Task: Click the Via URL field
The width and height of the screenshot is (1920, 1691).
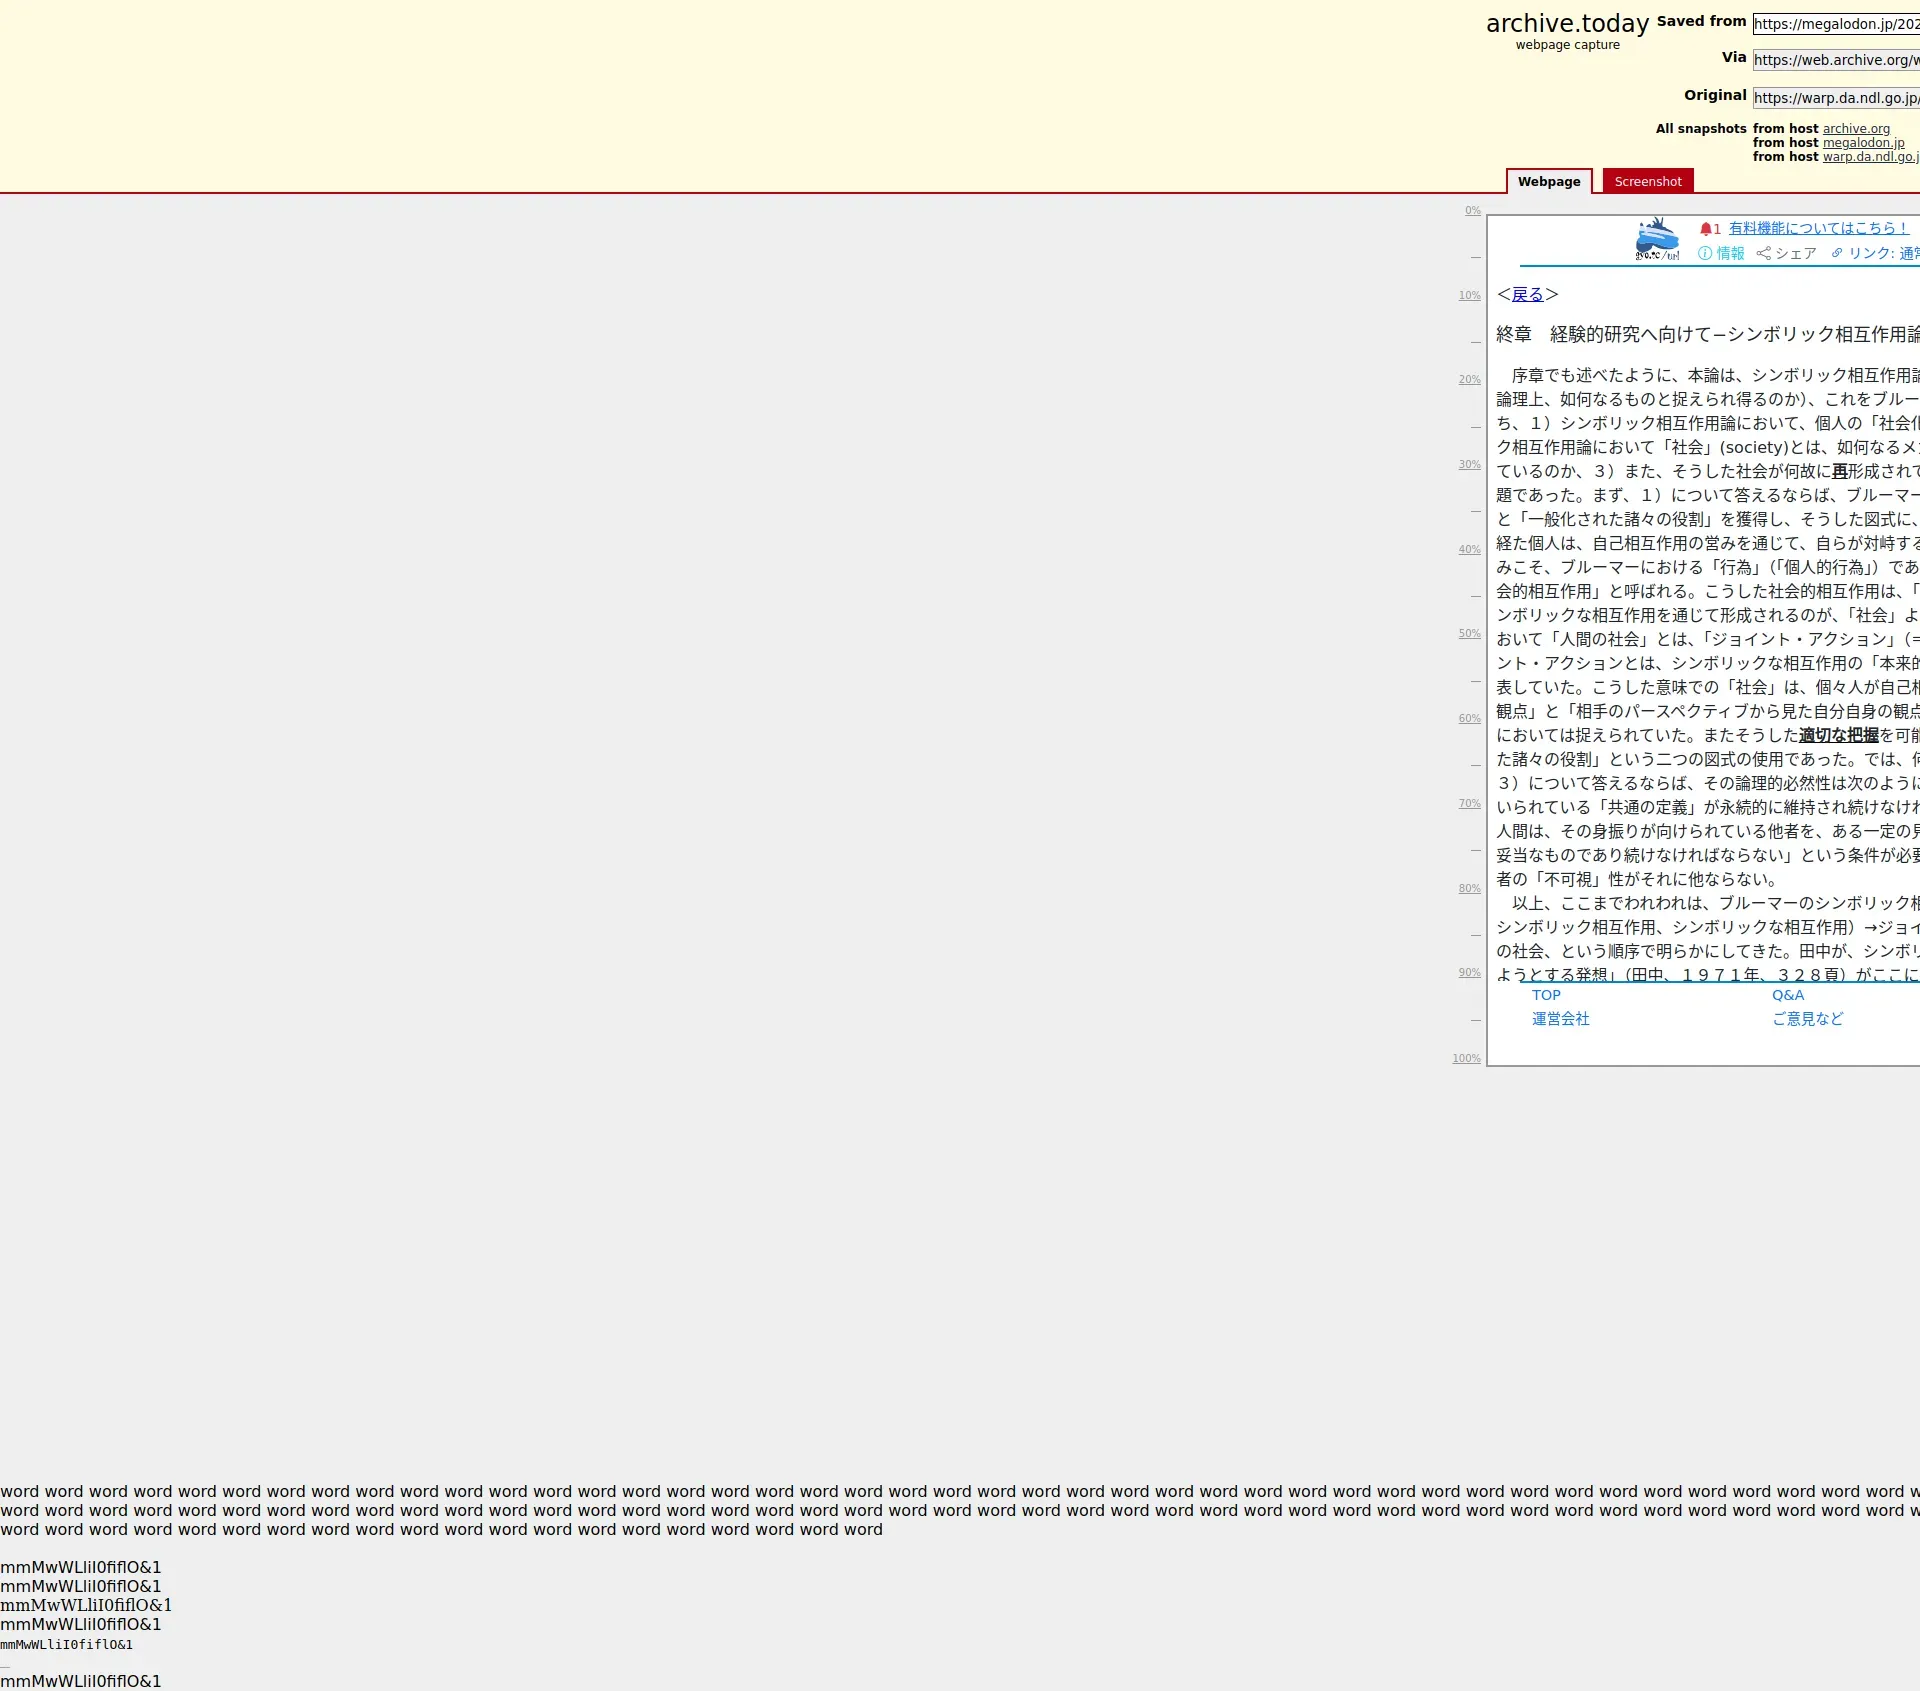Action: click(x=1836, y=60)
